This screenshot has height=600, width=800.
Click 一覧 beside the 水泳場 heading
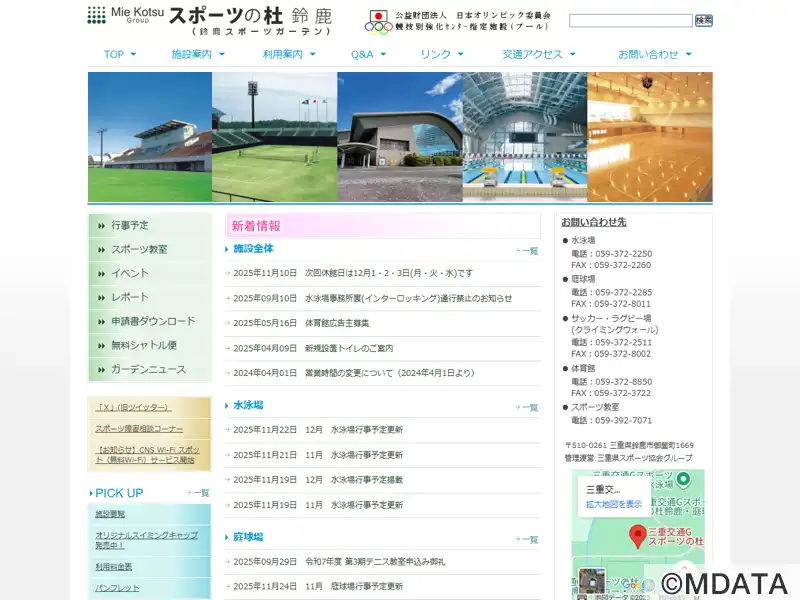pos(527,407)
